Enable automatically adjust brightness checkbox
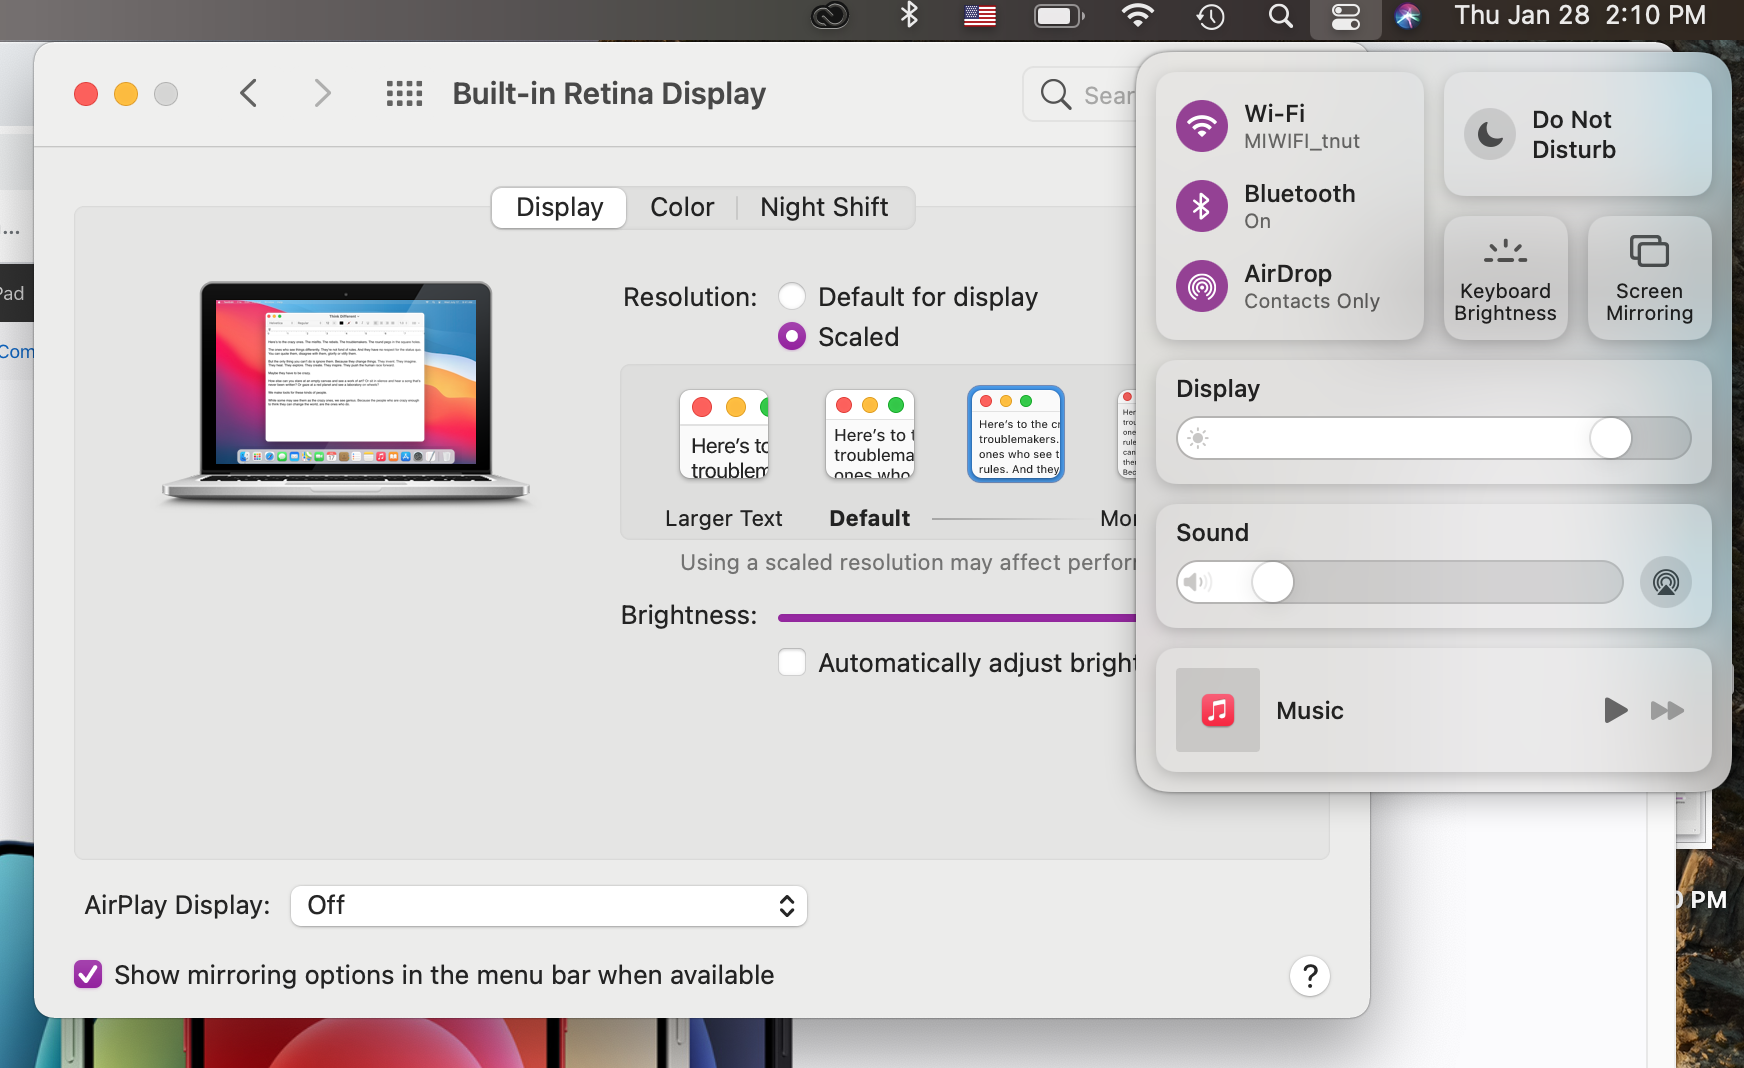The image size is (1744, 1068). (792, 663)
